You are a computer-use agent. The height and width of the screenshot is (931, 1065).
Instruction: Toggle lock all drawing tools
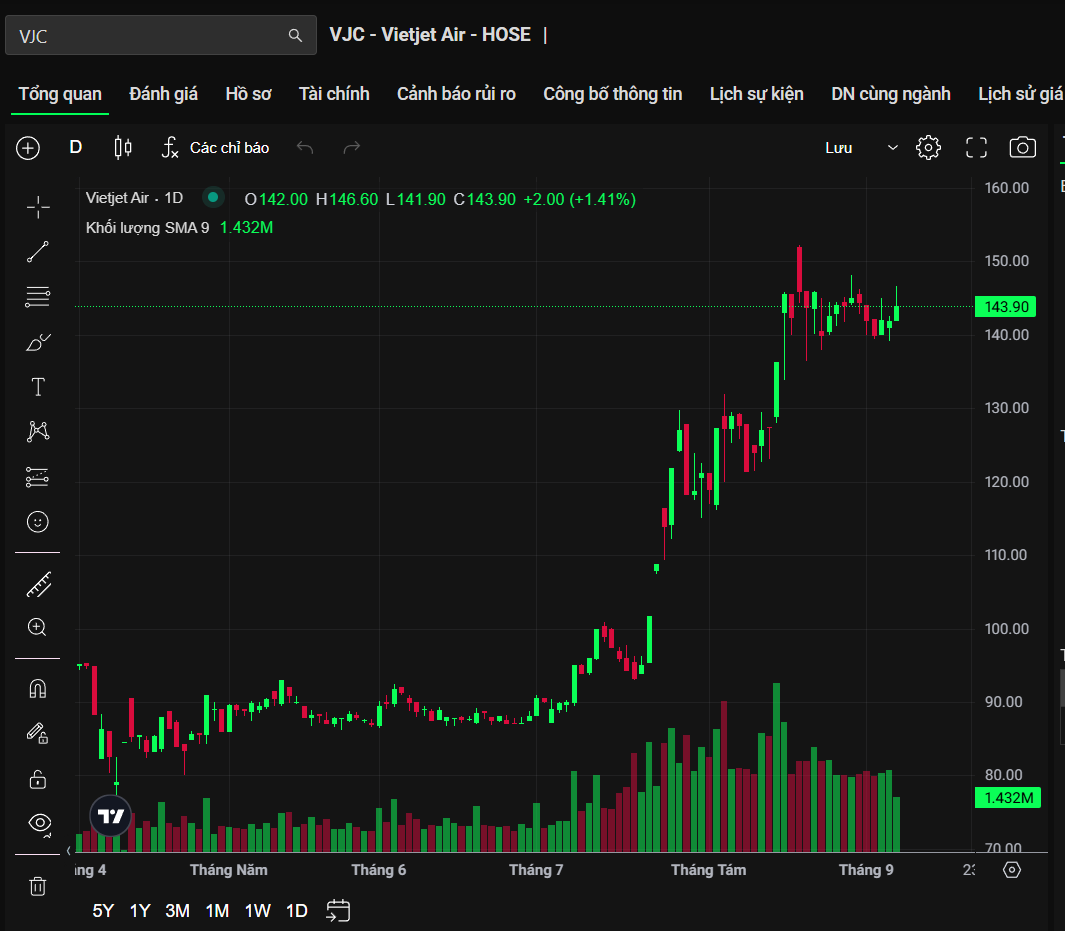click(38, 779)
